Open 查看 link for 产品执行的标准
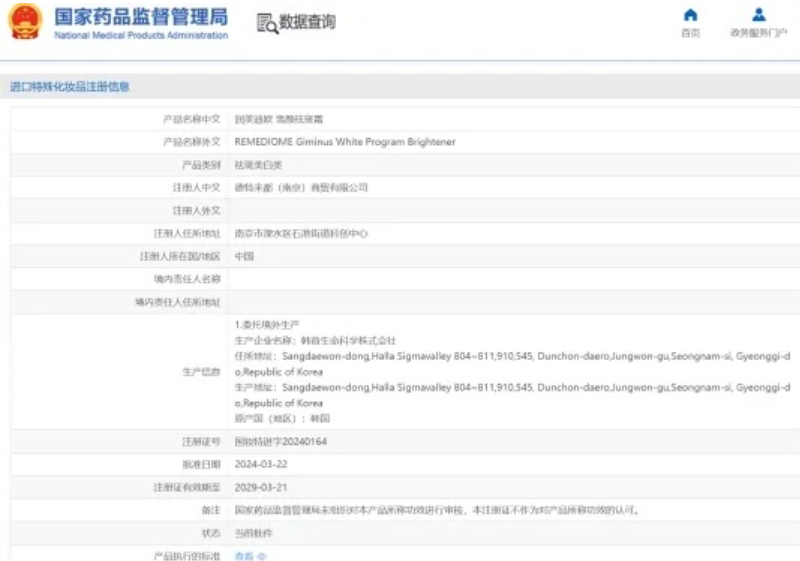 [x=244, y=556]
